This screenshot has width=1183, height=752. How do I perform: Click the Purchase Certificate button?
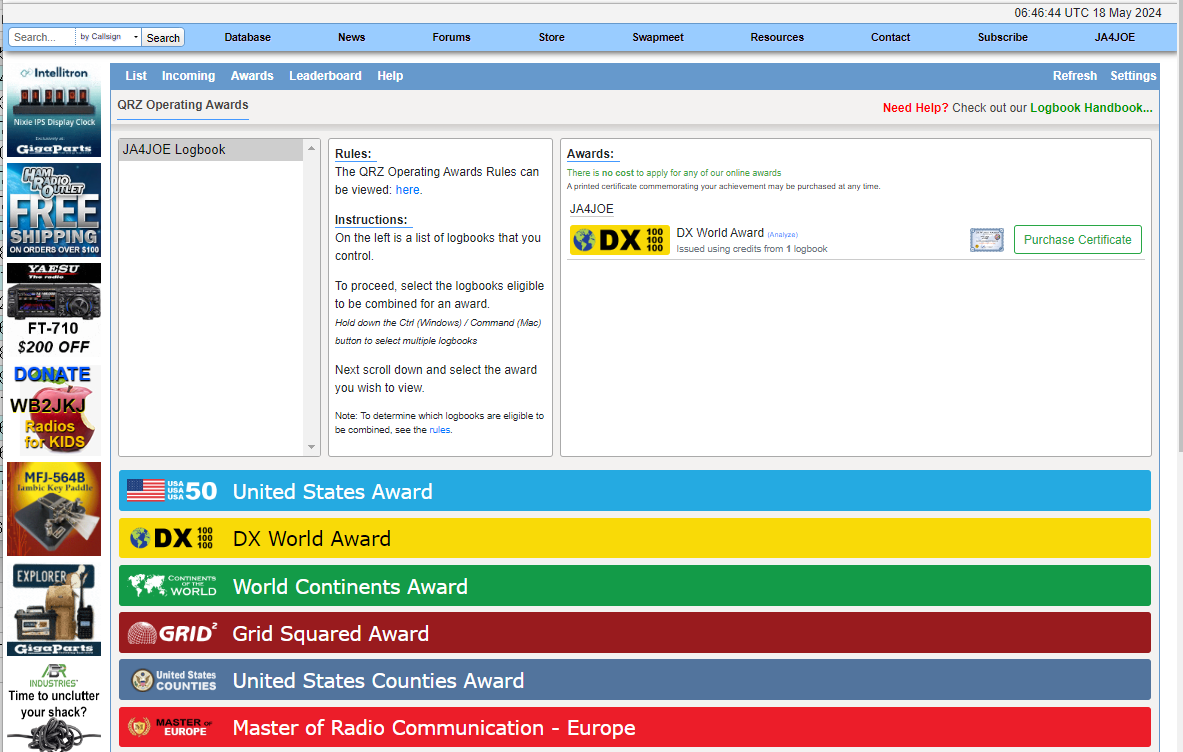(1077, 240)
